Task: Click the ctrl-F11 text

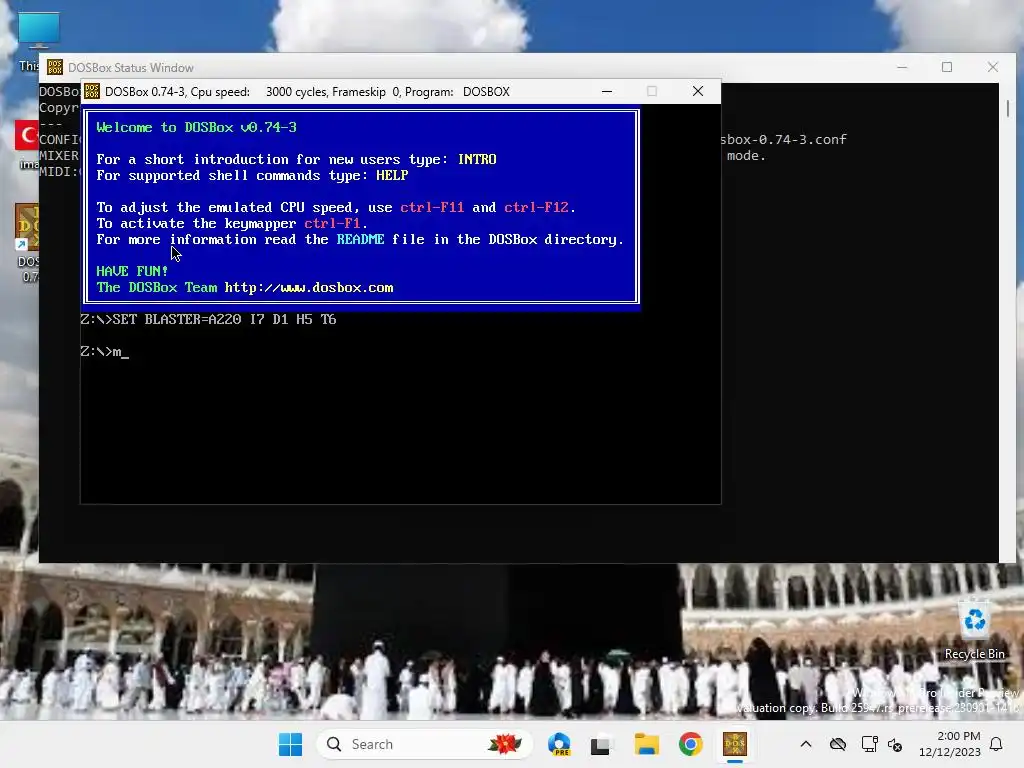Action: [432, 208]
